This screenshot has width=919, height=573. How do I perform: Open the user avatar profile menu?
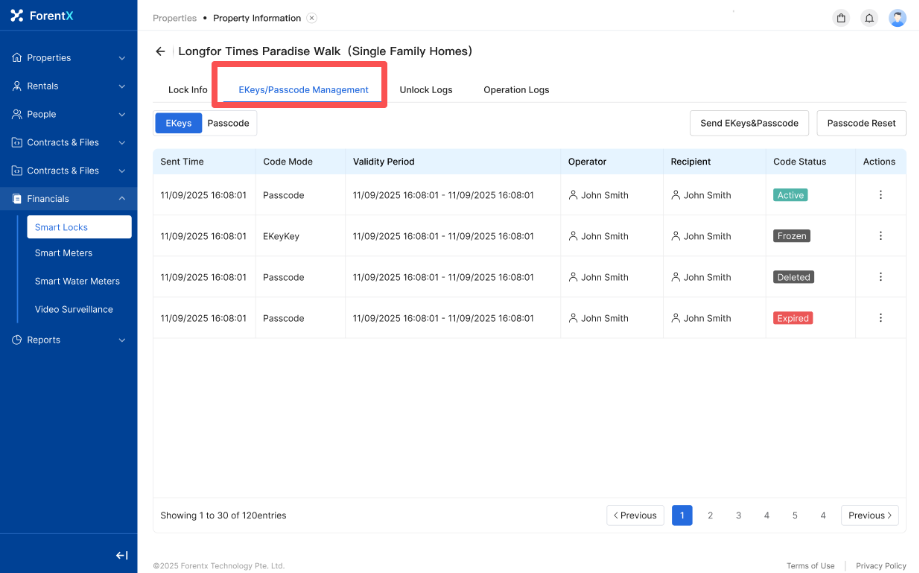coord(897,18)
